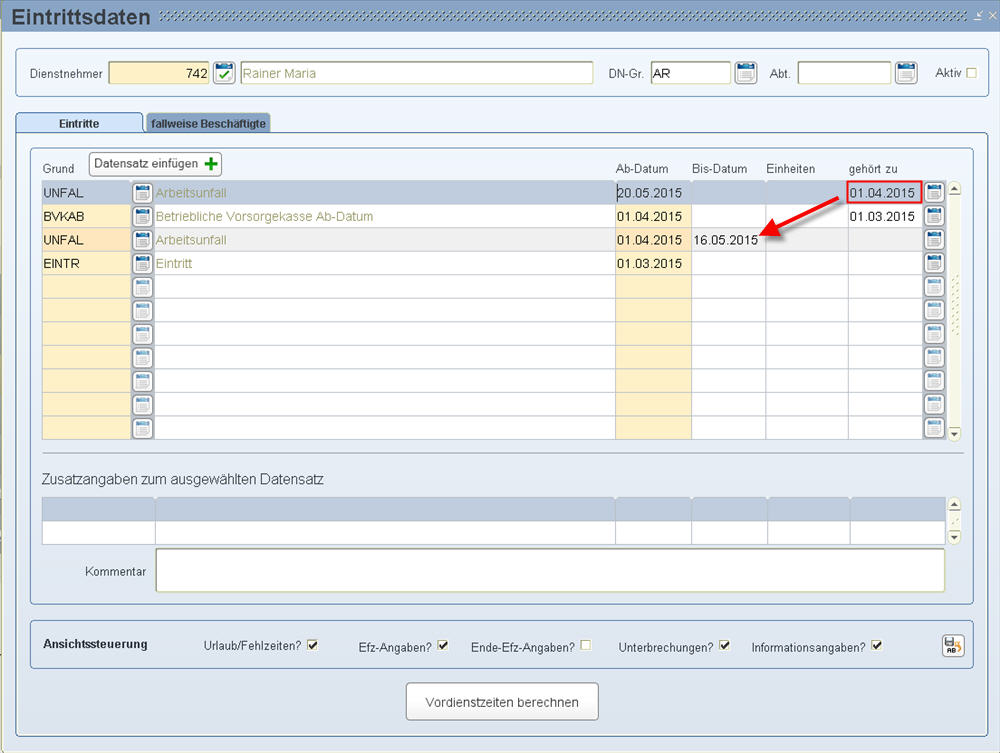Click the Eintritt description cell

(x=385, y=263)
